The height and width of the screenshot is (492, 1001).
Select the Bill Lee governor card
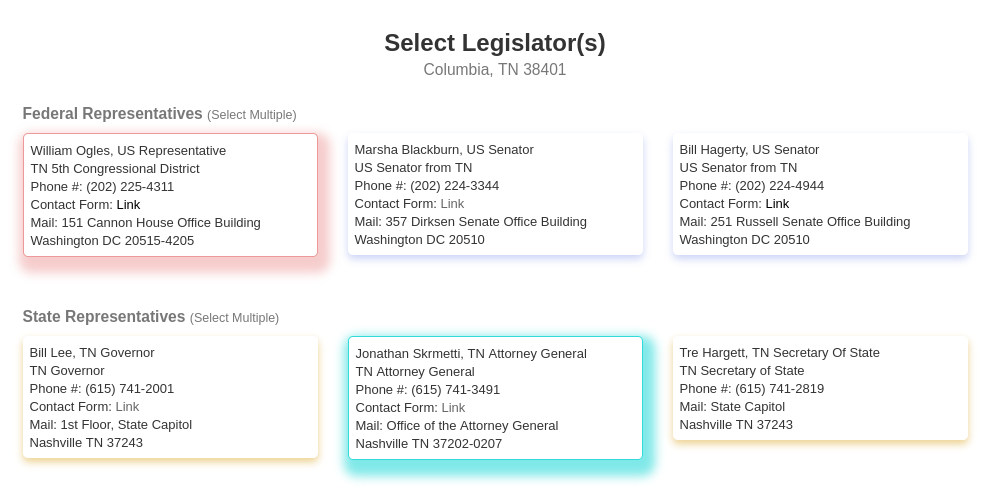pos(170,397)
